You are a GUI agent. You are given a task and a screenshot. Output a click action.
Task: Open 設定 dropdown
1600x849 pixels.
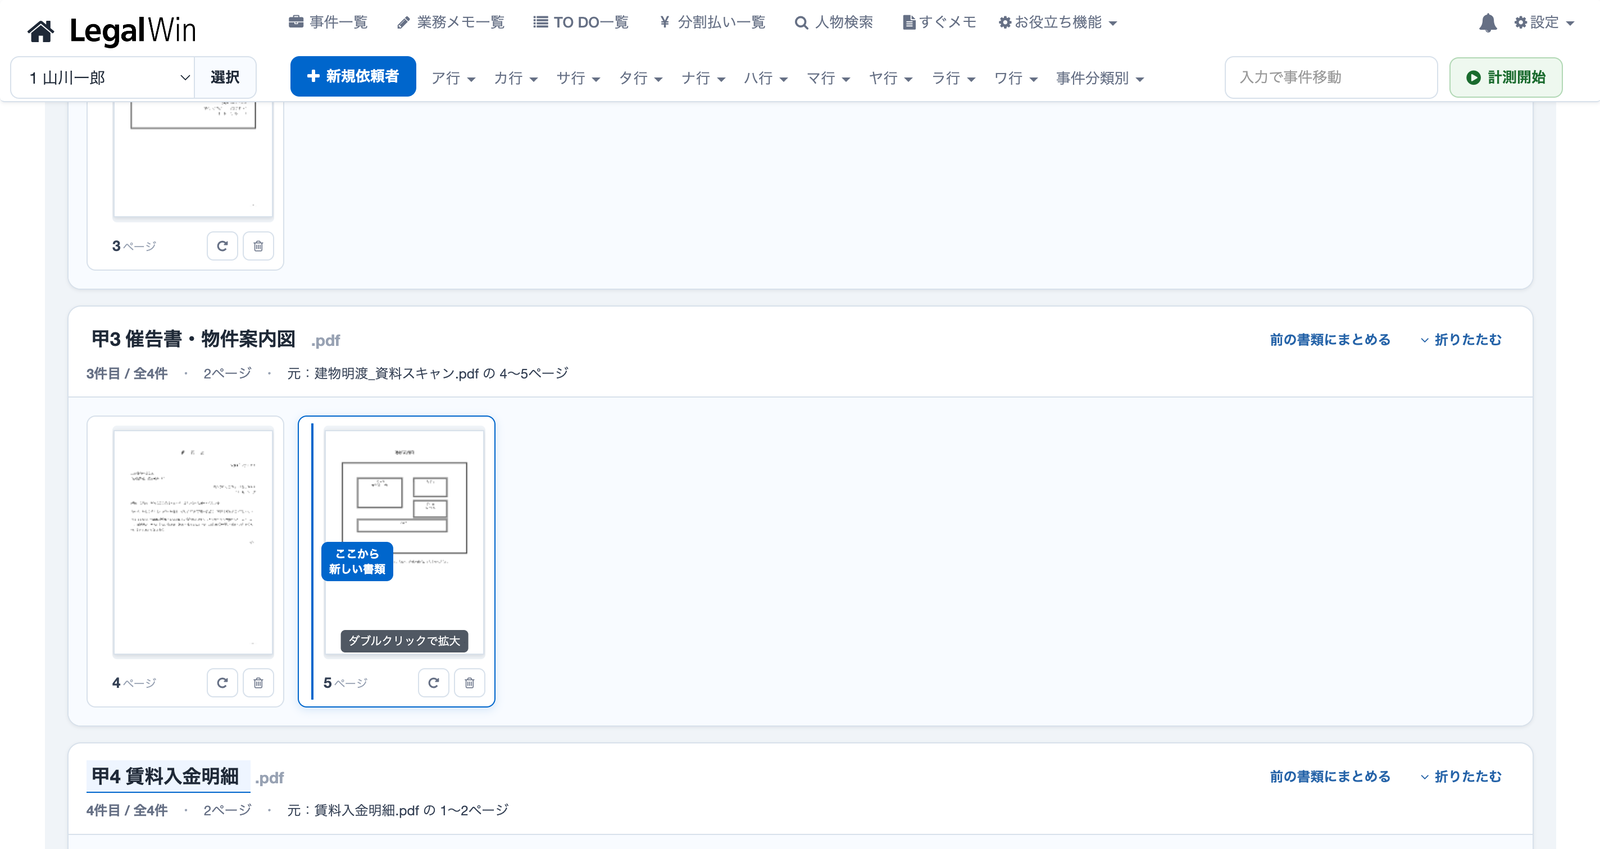tap(1544, 22)
